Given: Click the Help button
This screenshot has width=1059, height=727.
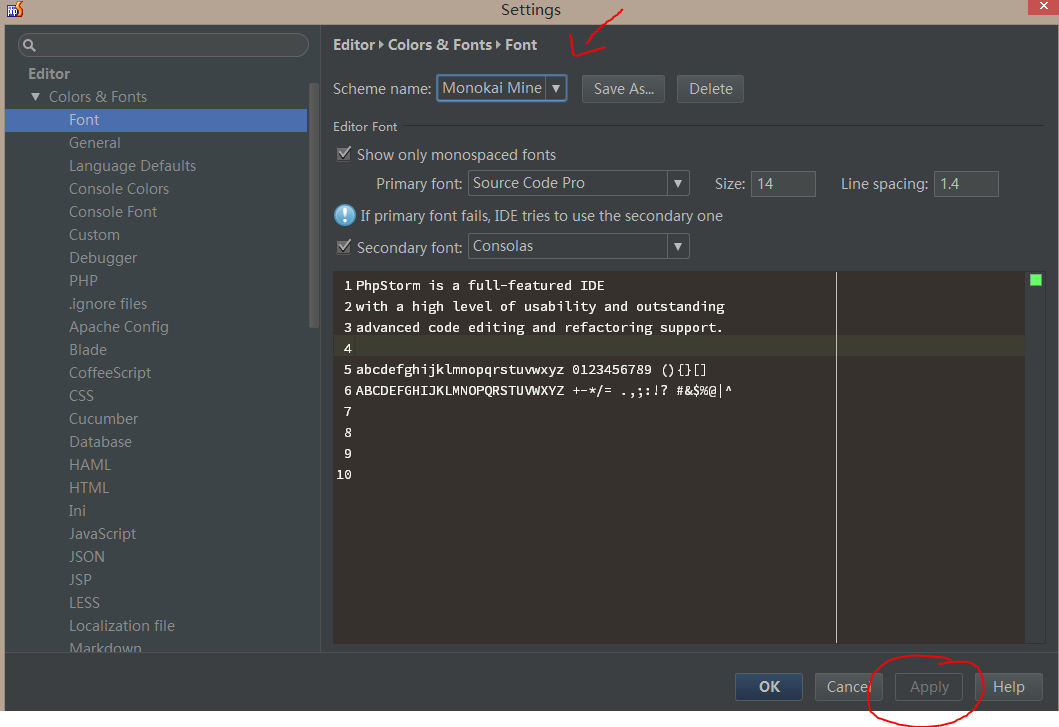Looking at the screenshot, I should tap(1008, 686).
